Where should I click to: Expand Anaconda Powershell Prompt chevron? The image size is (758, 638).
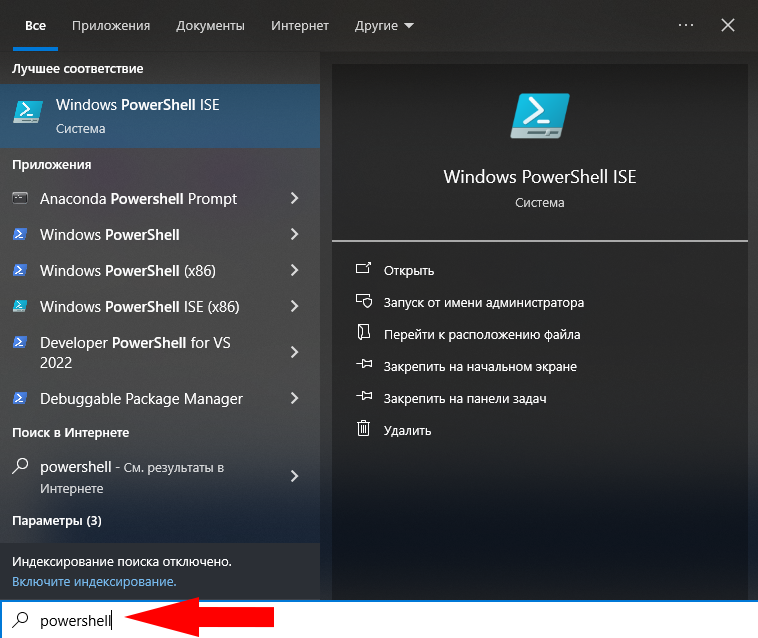294,198
